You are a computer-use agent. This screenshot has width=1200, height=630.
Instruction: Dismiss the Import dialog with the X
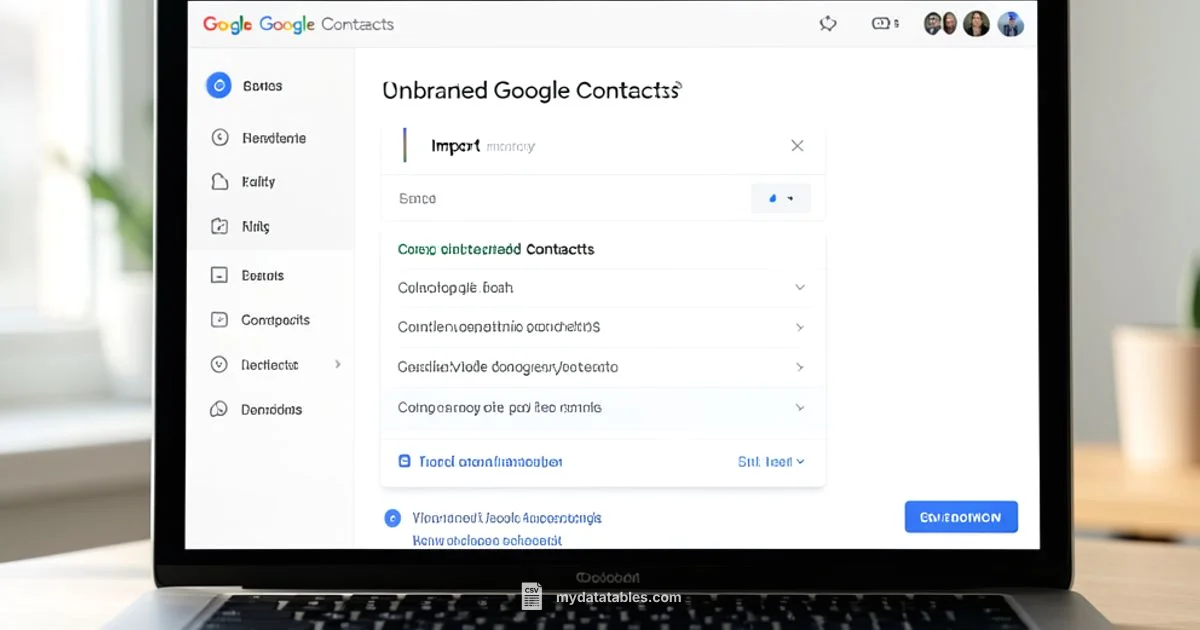point(797,145)
